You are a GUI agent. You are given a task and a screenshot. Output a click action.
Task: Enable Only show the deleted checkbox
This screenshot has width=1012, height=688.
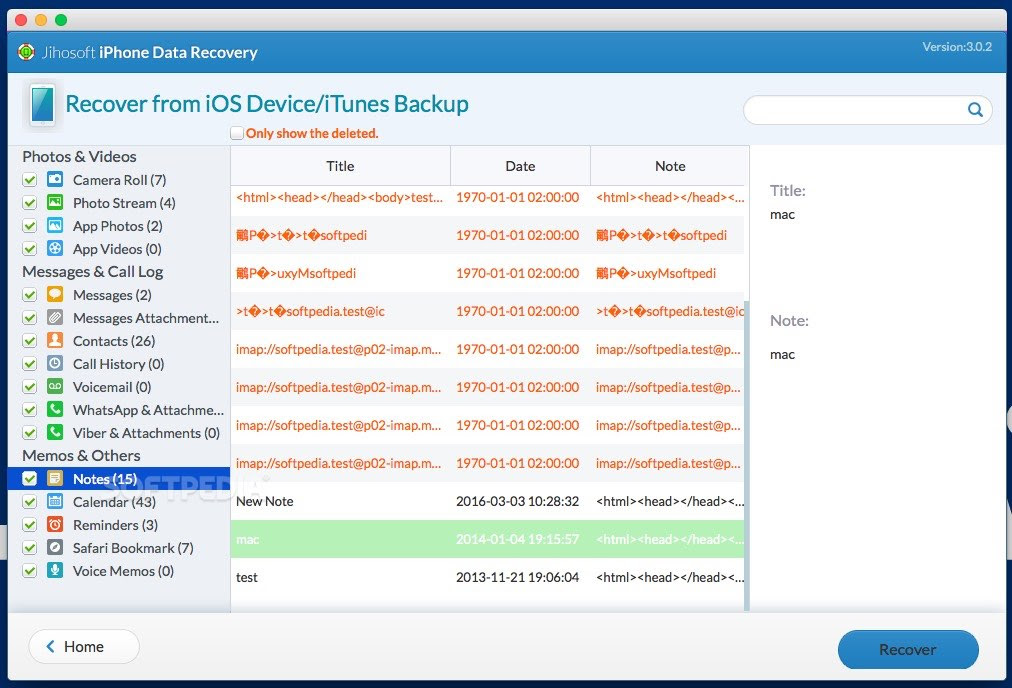tap(237, 133)
